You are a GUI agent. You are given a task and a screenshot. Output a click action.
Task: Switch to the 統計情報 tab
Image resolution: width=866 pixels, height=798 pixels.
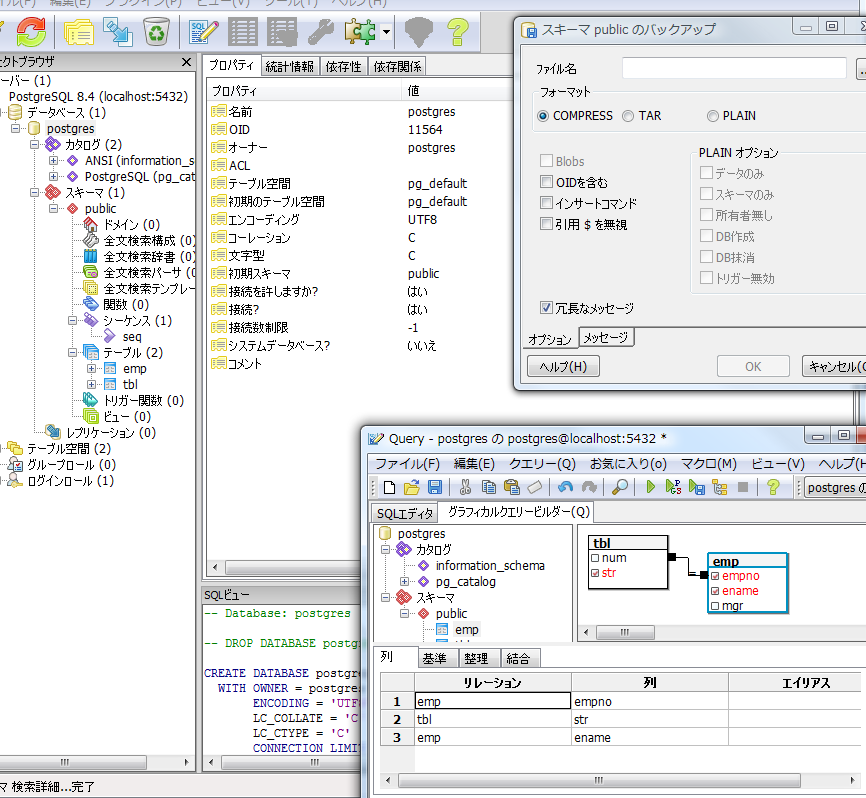point(291,67)
